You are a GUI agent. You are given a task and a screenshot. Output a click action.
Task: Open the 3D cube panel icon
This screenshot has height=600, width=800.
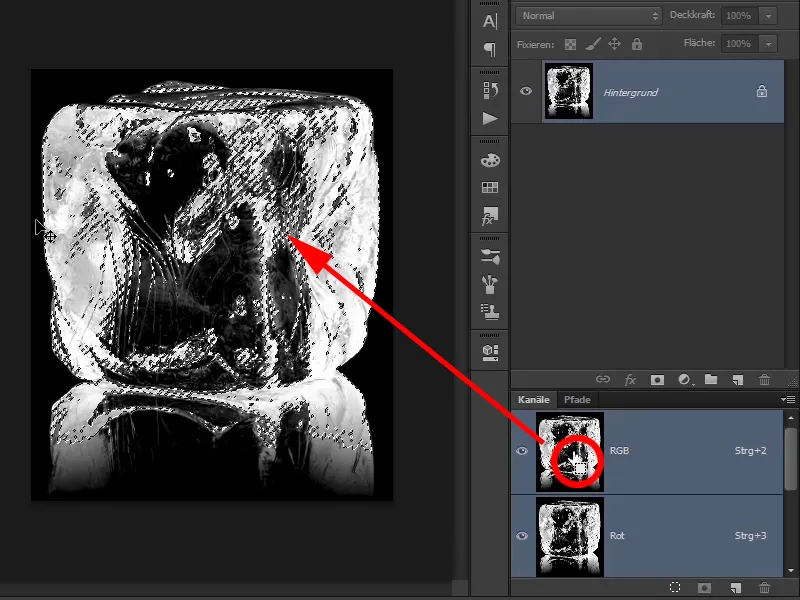click(490, 353)
